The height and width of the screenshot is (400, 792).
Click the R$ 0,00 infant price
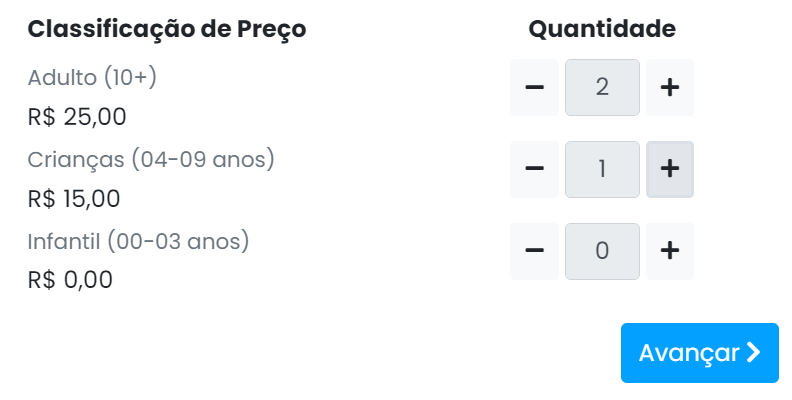(70, 280)
